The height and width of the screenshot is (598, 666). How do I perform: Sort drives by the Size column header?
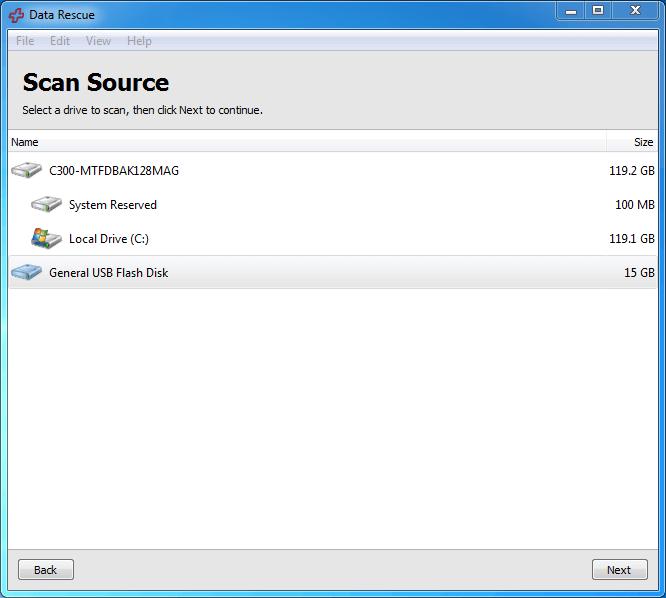[632, 142]
